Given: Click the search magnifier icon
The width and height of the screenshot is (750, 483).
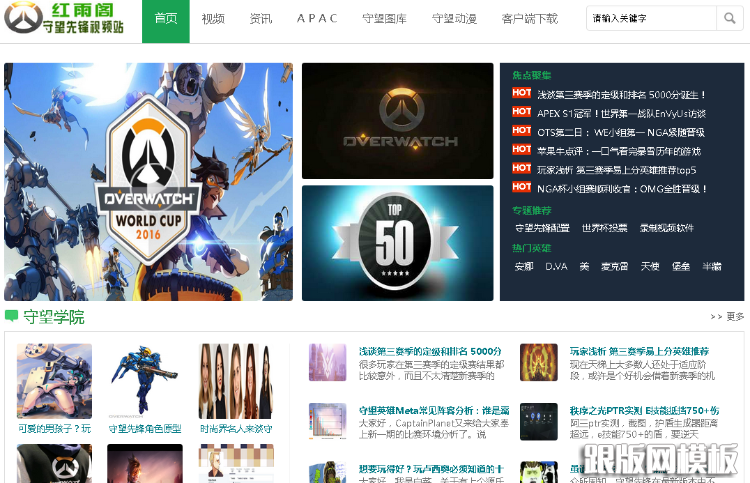Looking at the screenshot, I should pos(729,19).
